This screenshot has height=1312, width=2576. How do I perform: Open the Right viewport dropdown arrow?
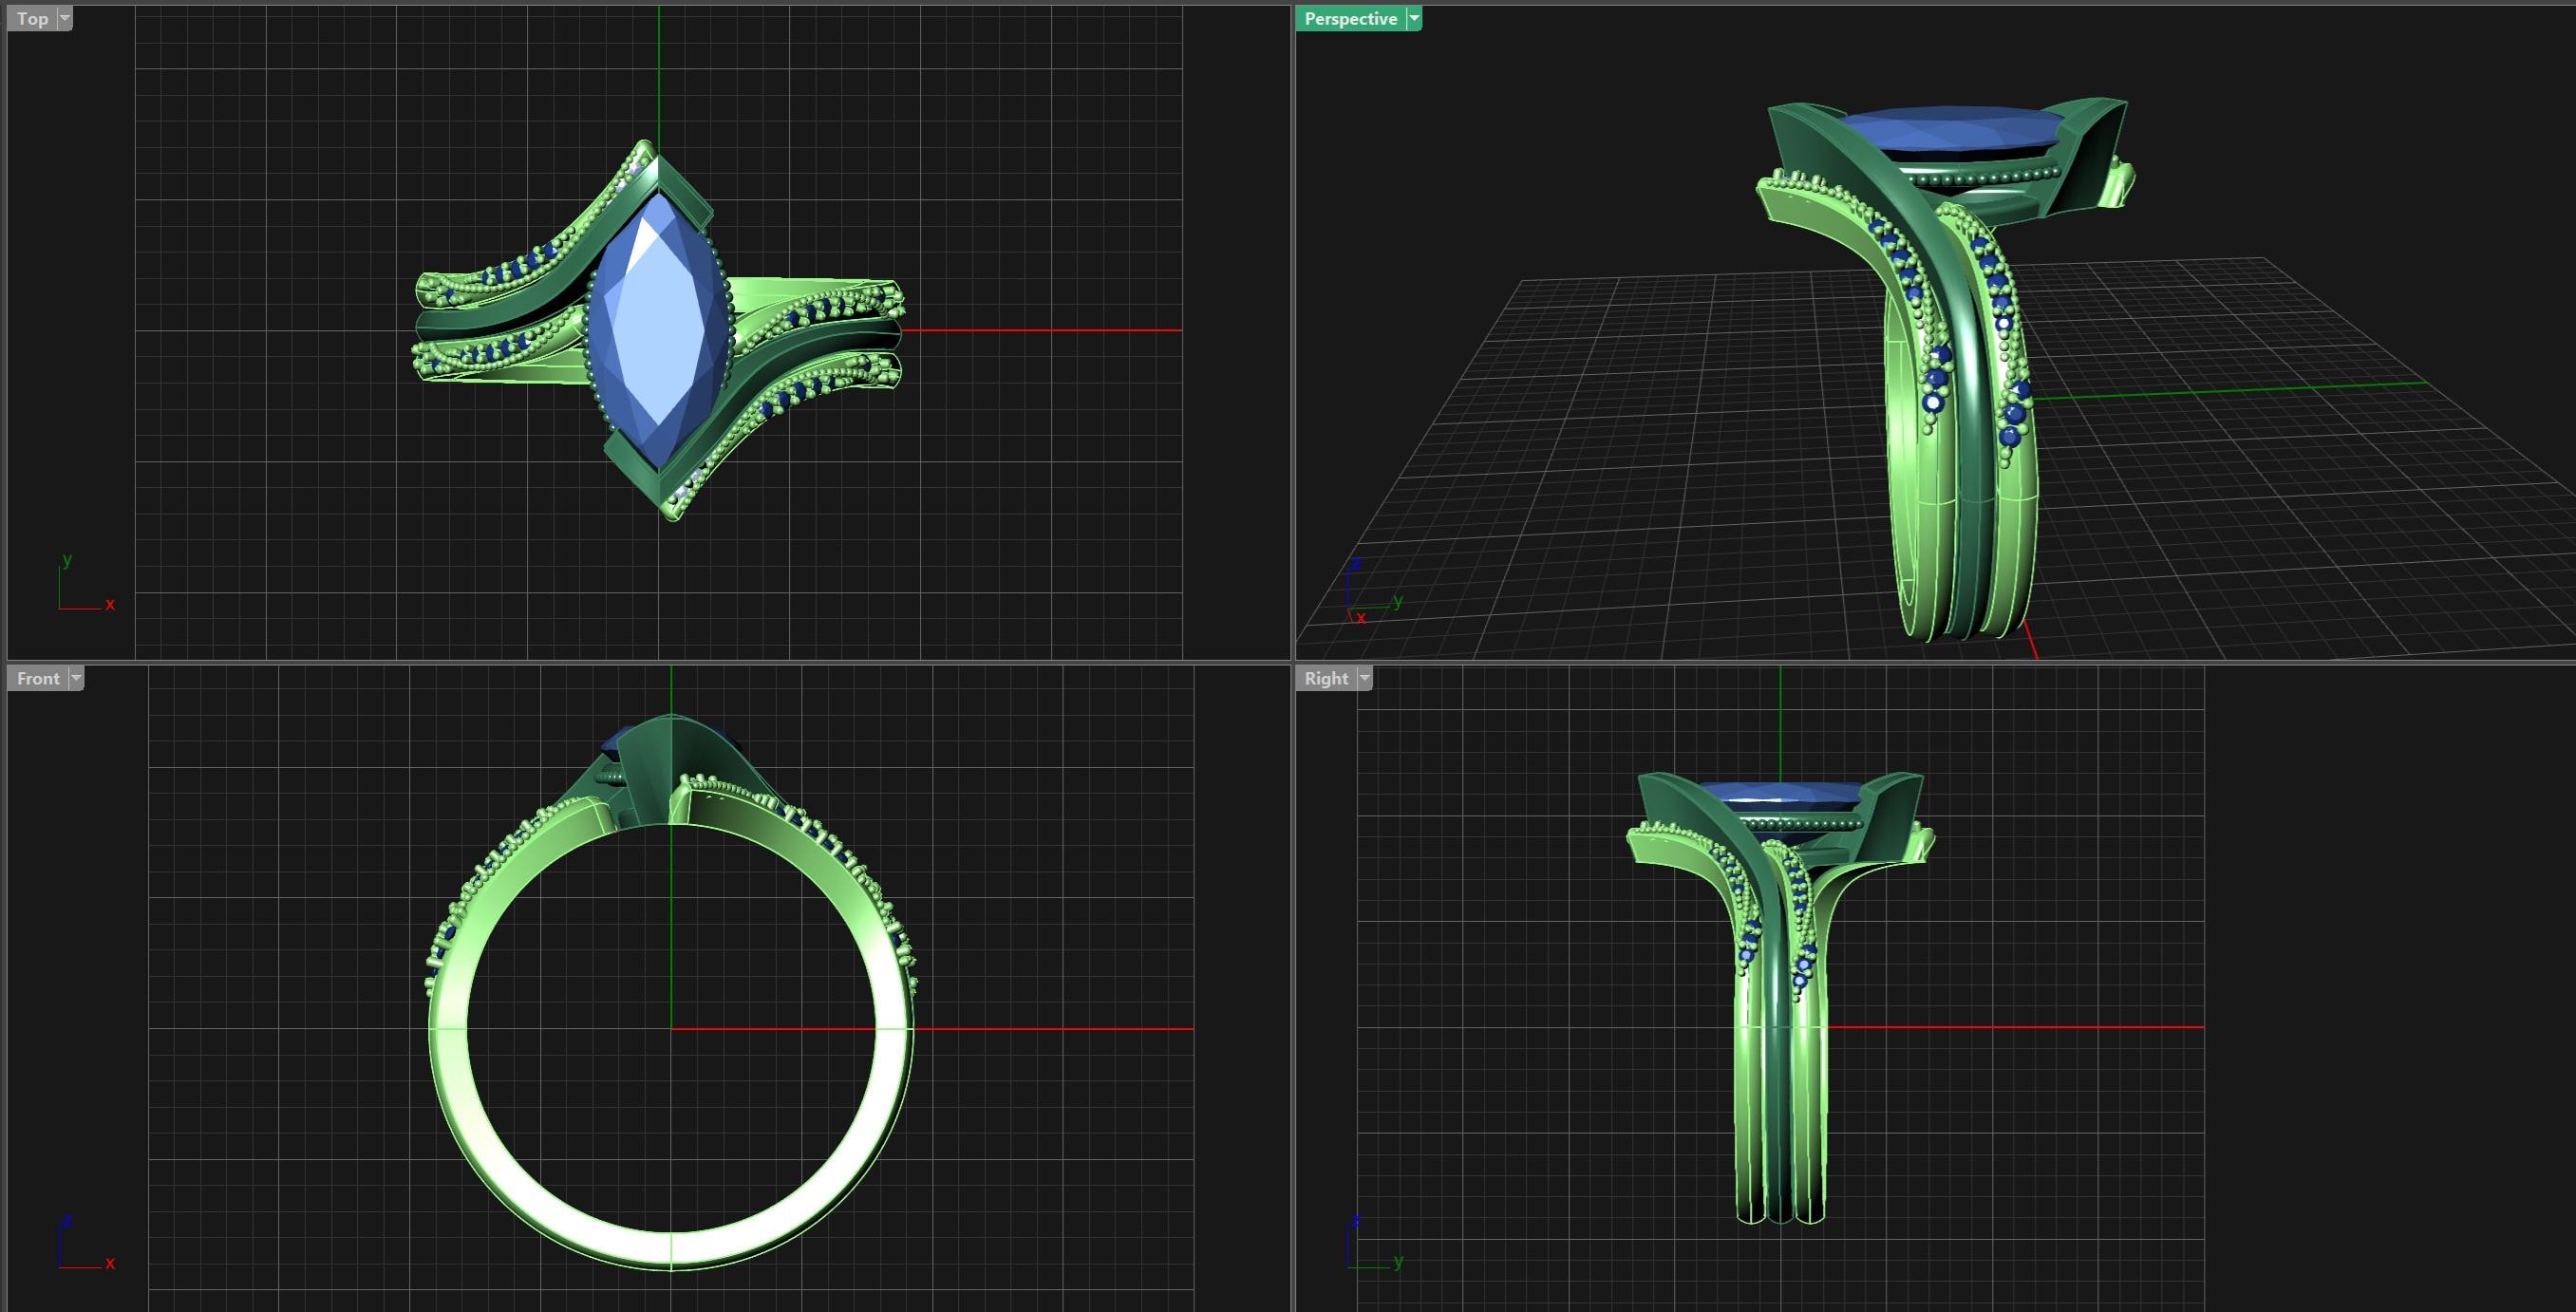(1365, 678)
